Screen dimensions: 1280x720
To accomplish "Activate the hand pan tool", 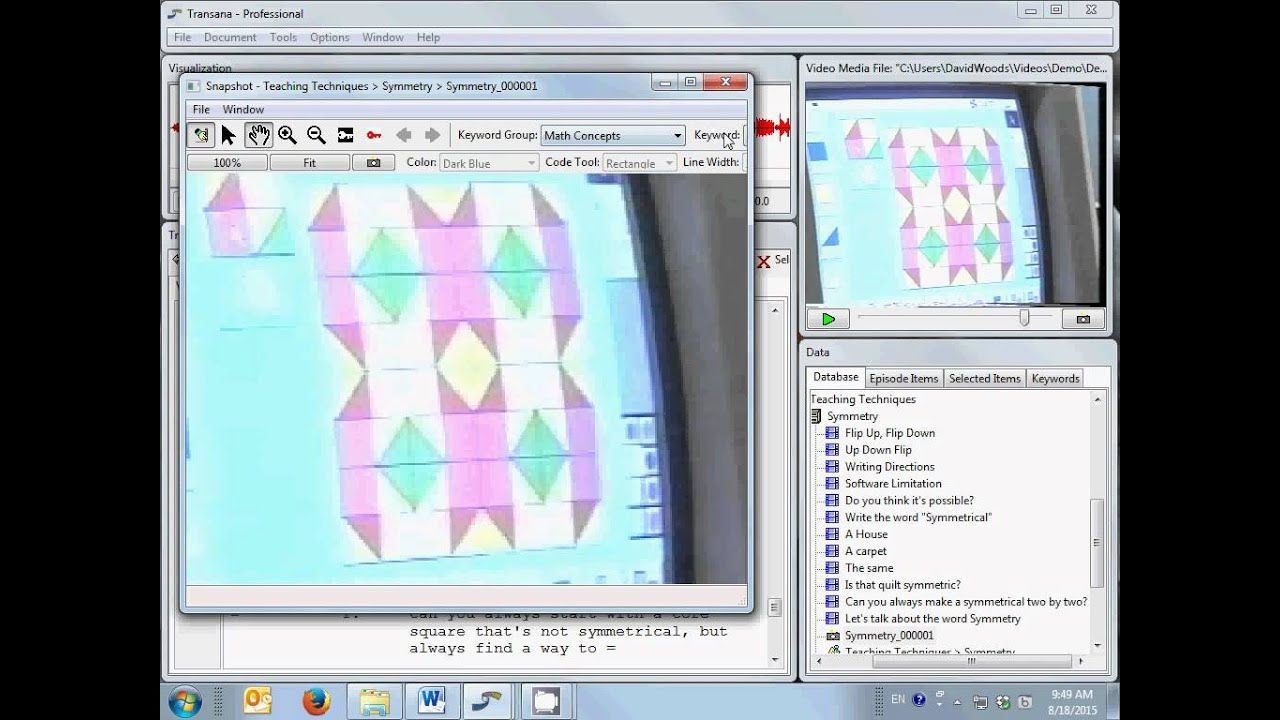I will coord(258,134).
